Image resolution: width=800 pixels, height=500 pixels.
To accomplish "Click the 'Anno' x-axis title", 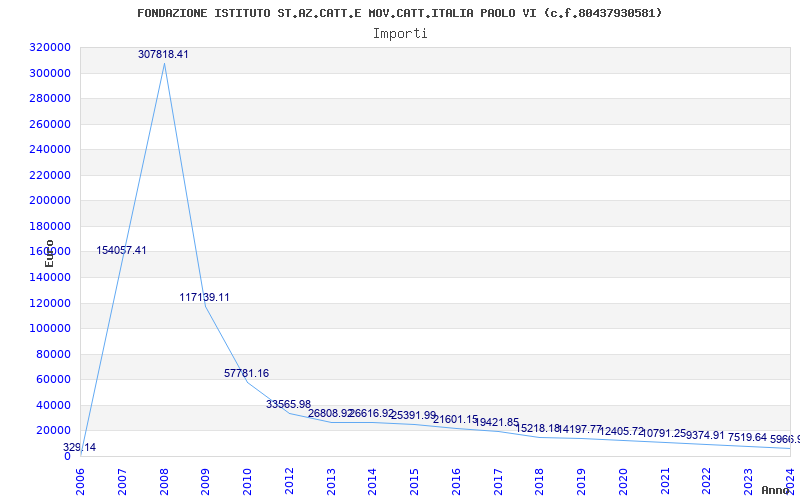I will click(x=775, y=490).
